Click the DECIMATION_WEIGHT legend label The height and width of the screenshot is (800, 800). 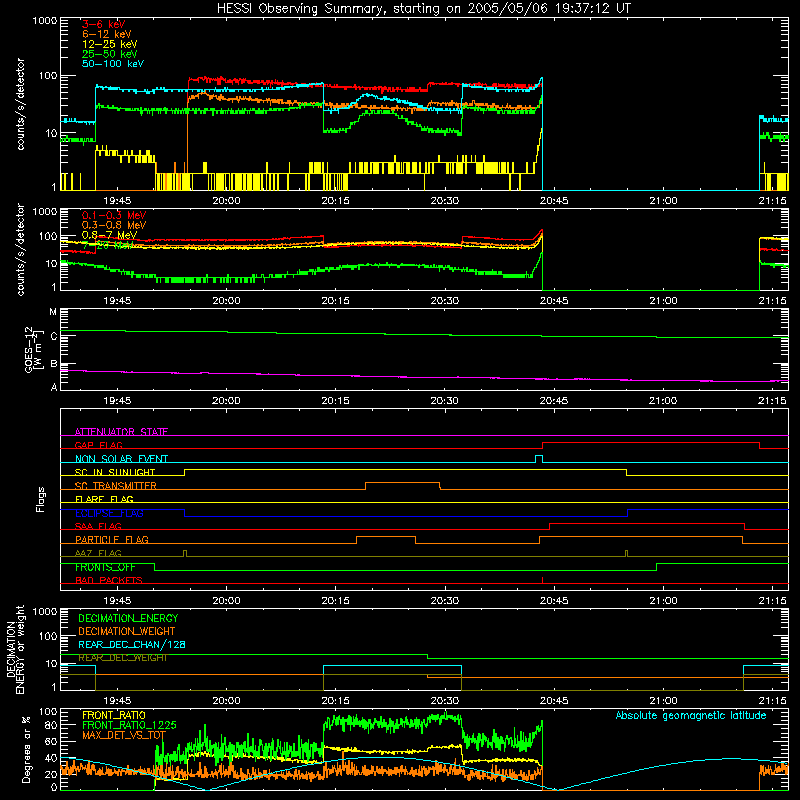click(x=127, y=631)
